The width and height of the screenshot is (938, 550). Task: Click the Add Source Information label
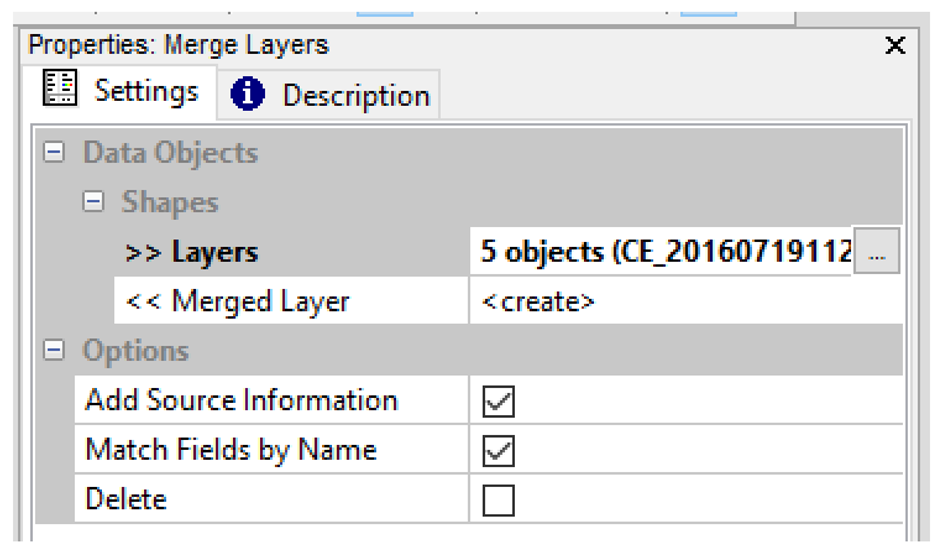pos(241,401)
